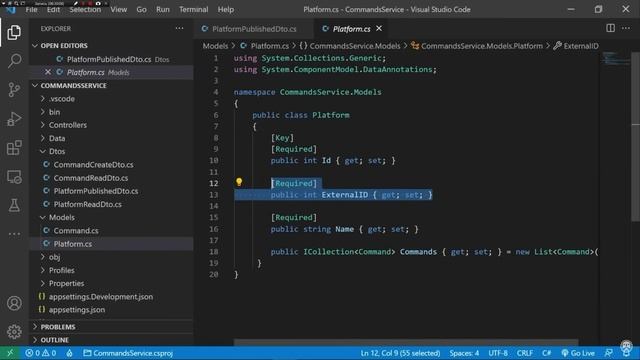
Task: Click the Models breadcrumb segment
Action: 215,46
